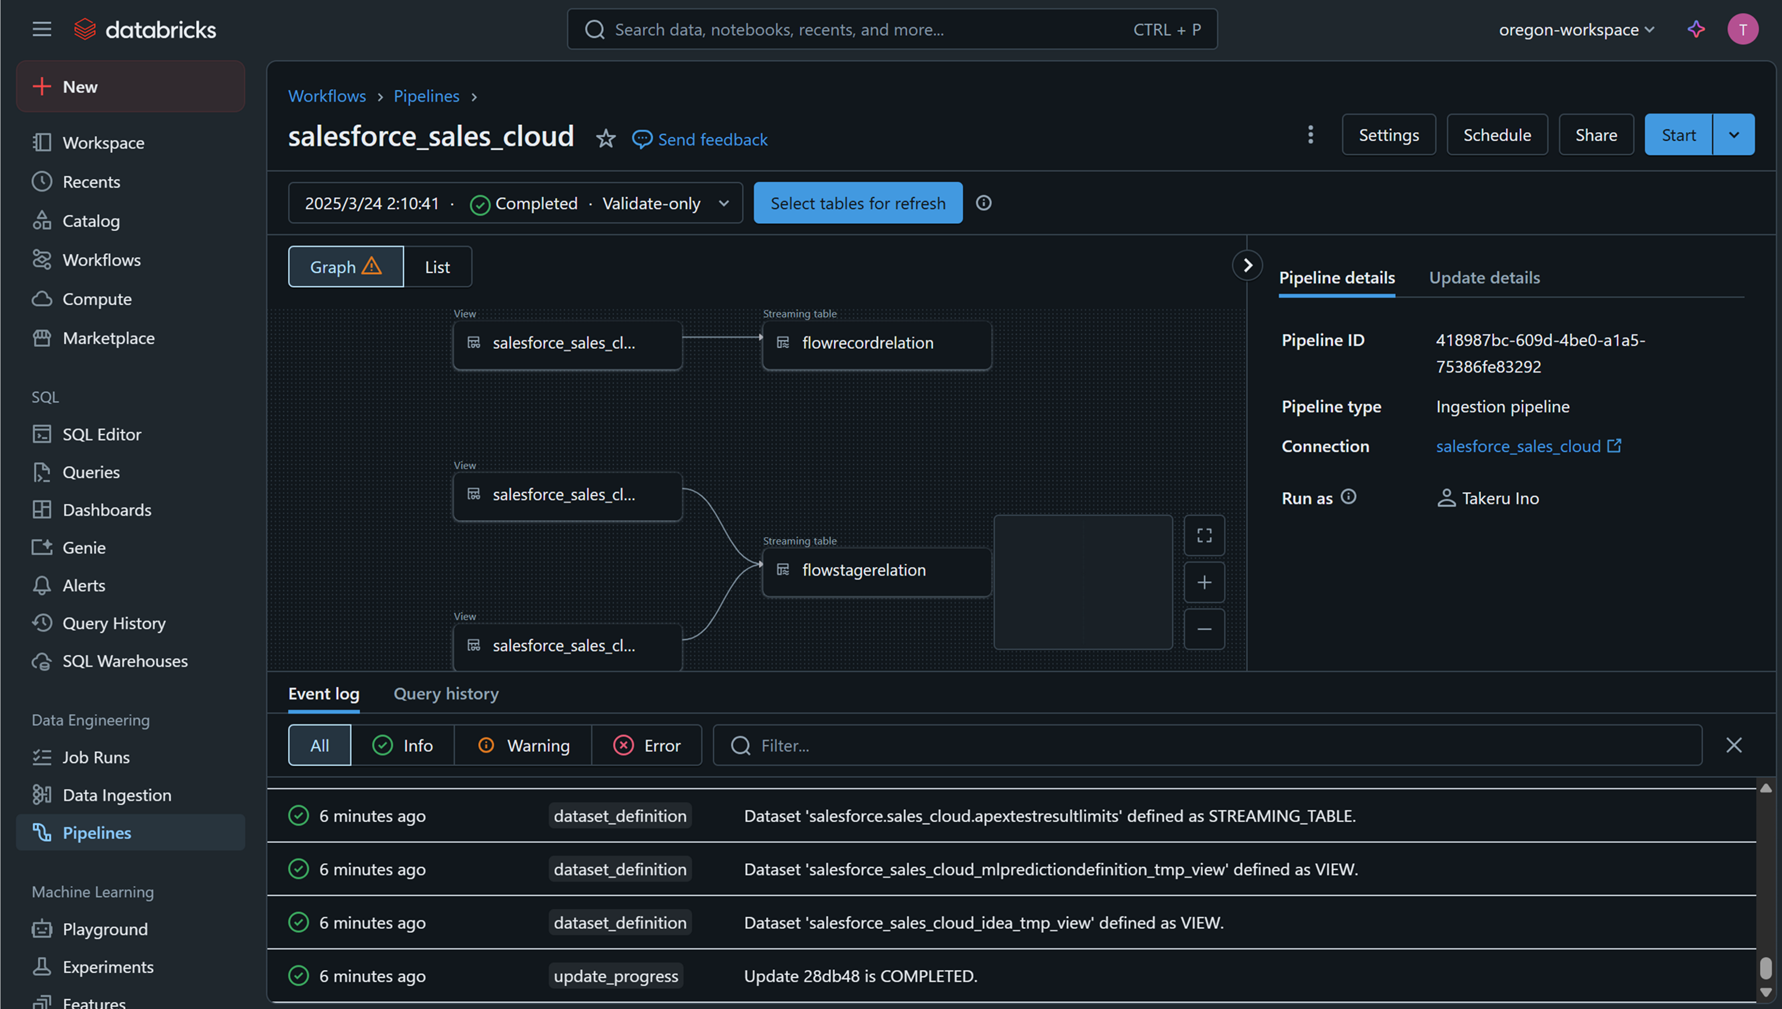
Task: Open Query History in the sidebar
Action: point(131,623)
